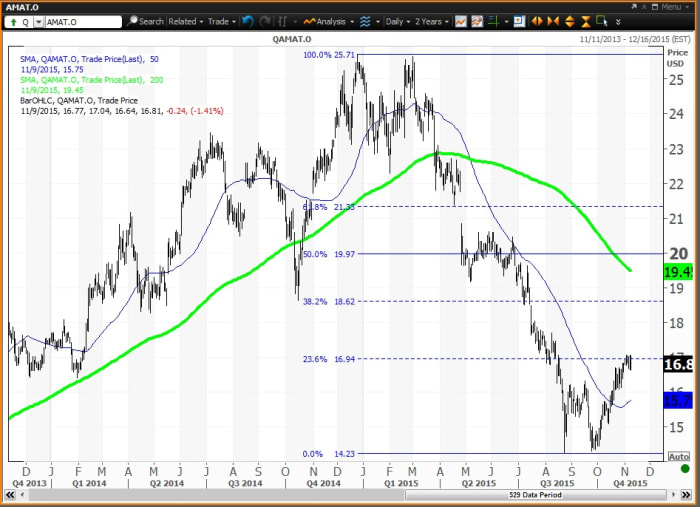The width and height of the screenshot is (700, 507).
Task: Click the pop-out arrow icon in title bar
Action: coord(634,7)
